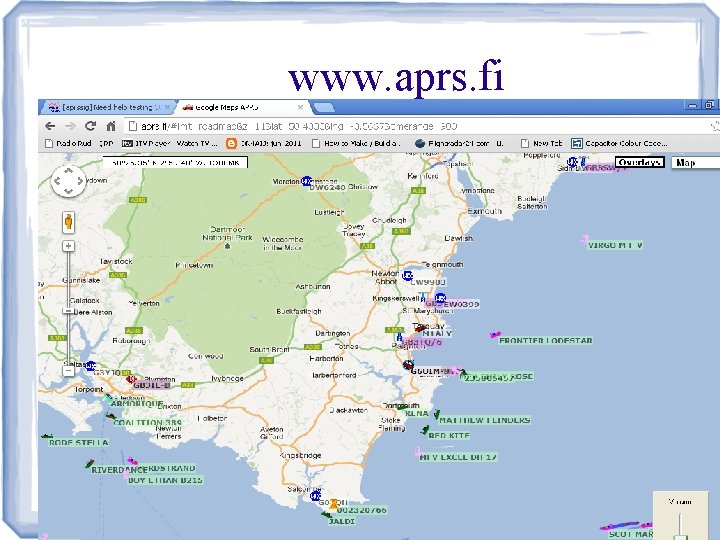
Task: Click the Overlays button on the map
Action: [x=639, y=162]
